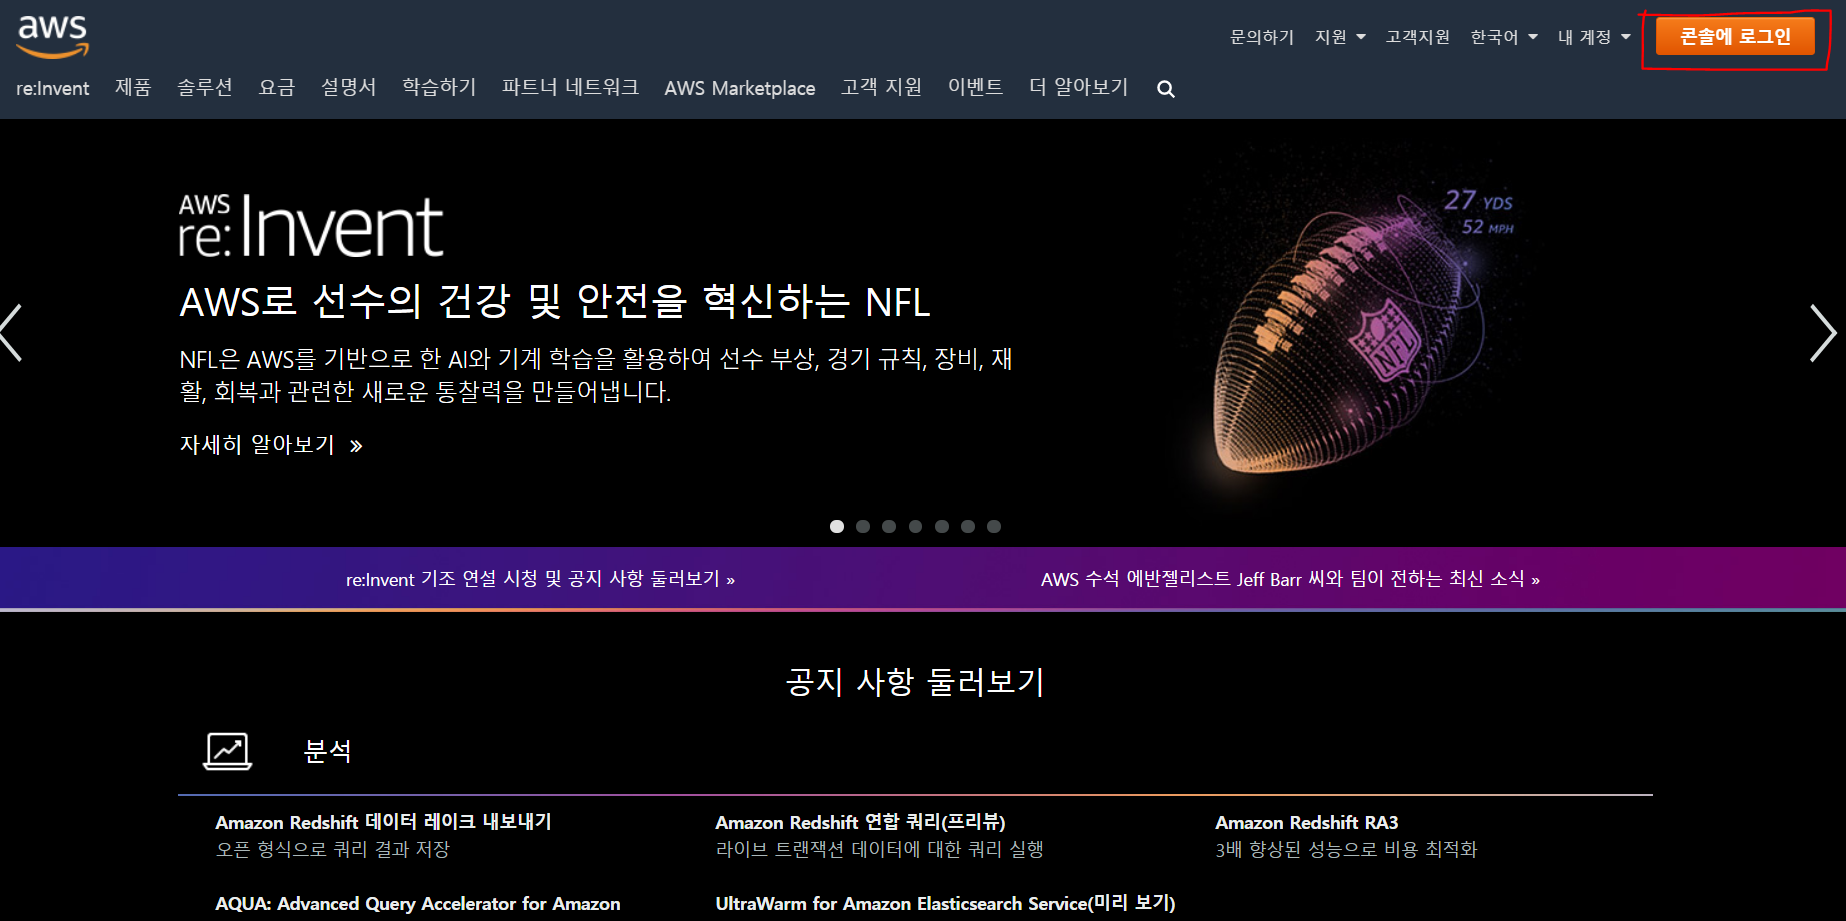This screenshot has width=1846, height=921.
Task: Click the AWS re:Invent hero logo
Action: point(311,226)
